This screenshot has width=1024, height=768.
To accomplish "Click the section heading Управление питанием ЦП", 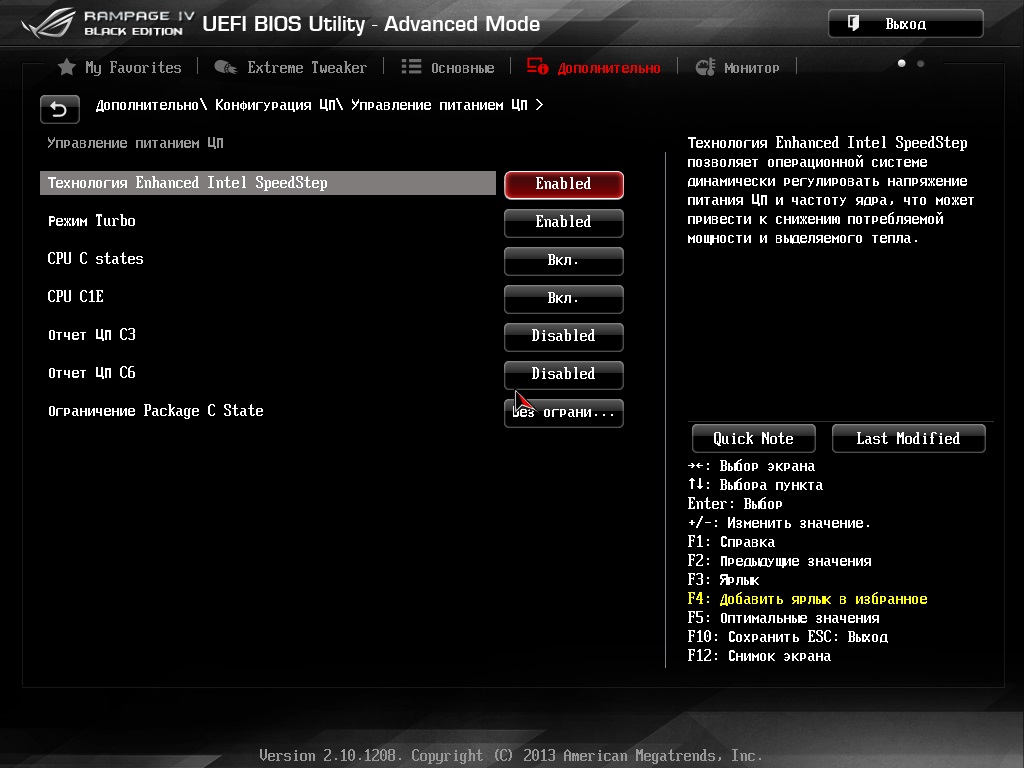I will coord(135,143).
